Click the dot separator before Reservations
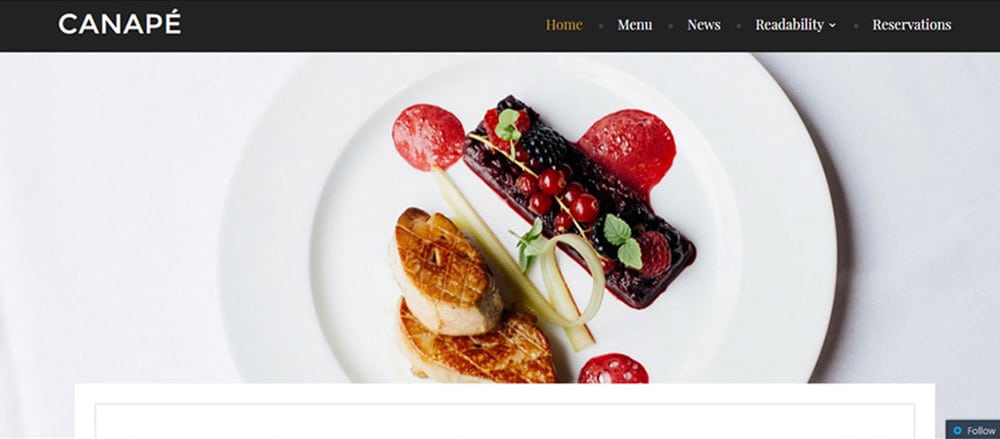 [856, 26]
